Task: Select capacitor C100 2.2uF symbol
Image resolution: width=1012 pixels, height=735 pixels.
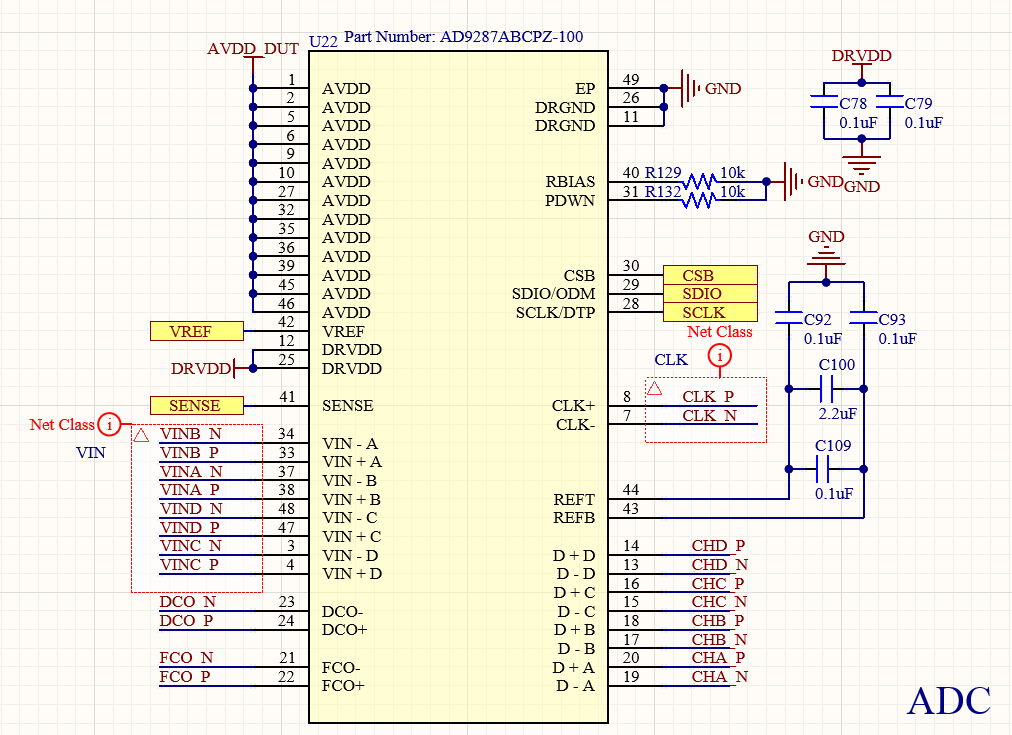Action: click(827, 388)
